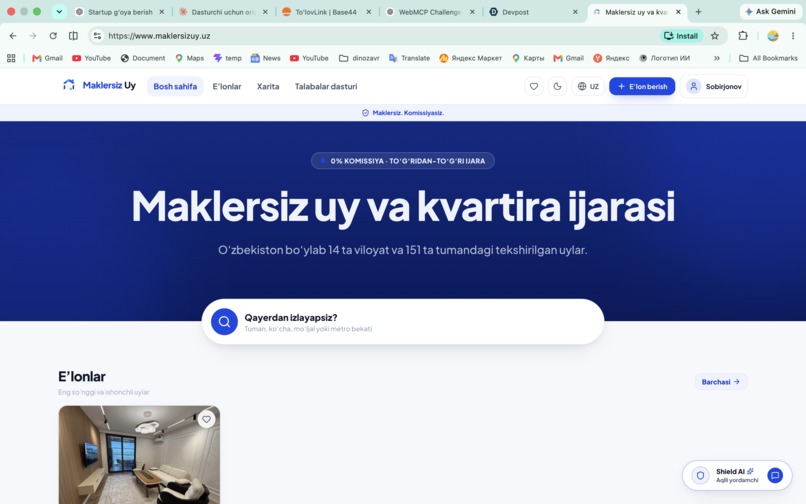Click Shield AI shield icon
Screen dimensions: 806x504
(700, 475)
